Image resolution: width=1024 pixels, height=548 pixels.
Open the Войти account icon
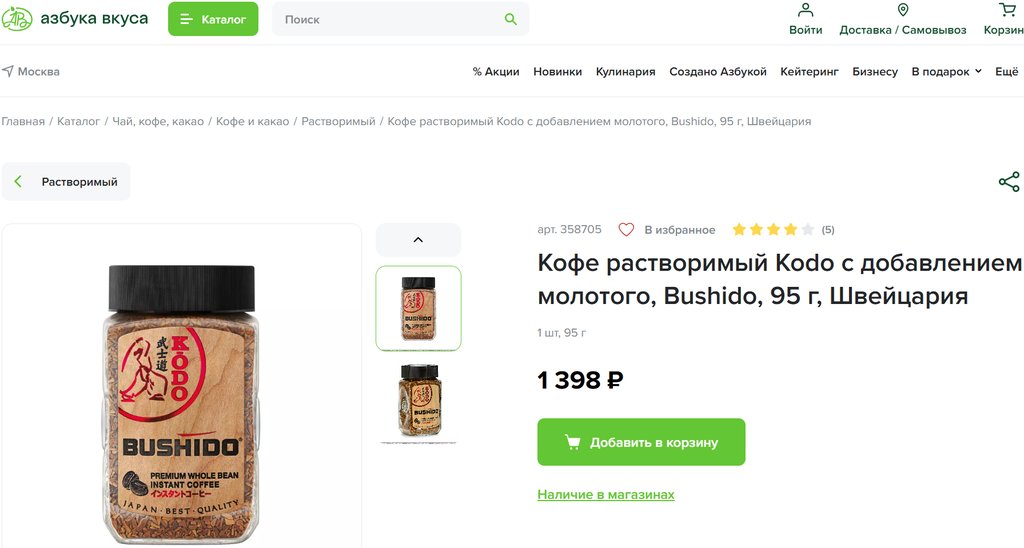805,10
